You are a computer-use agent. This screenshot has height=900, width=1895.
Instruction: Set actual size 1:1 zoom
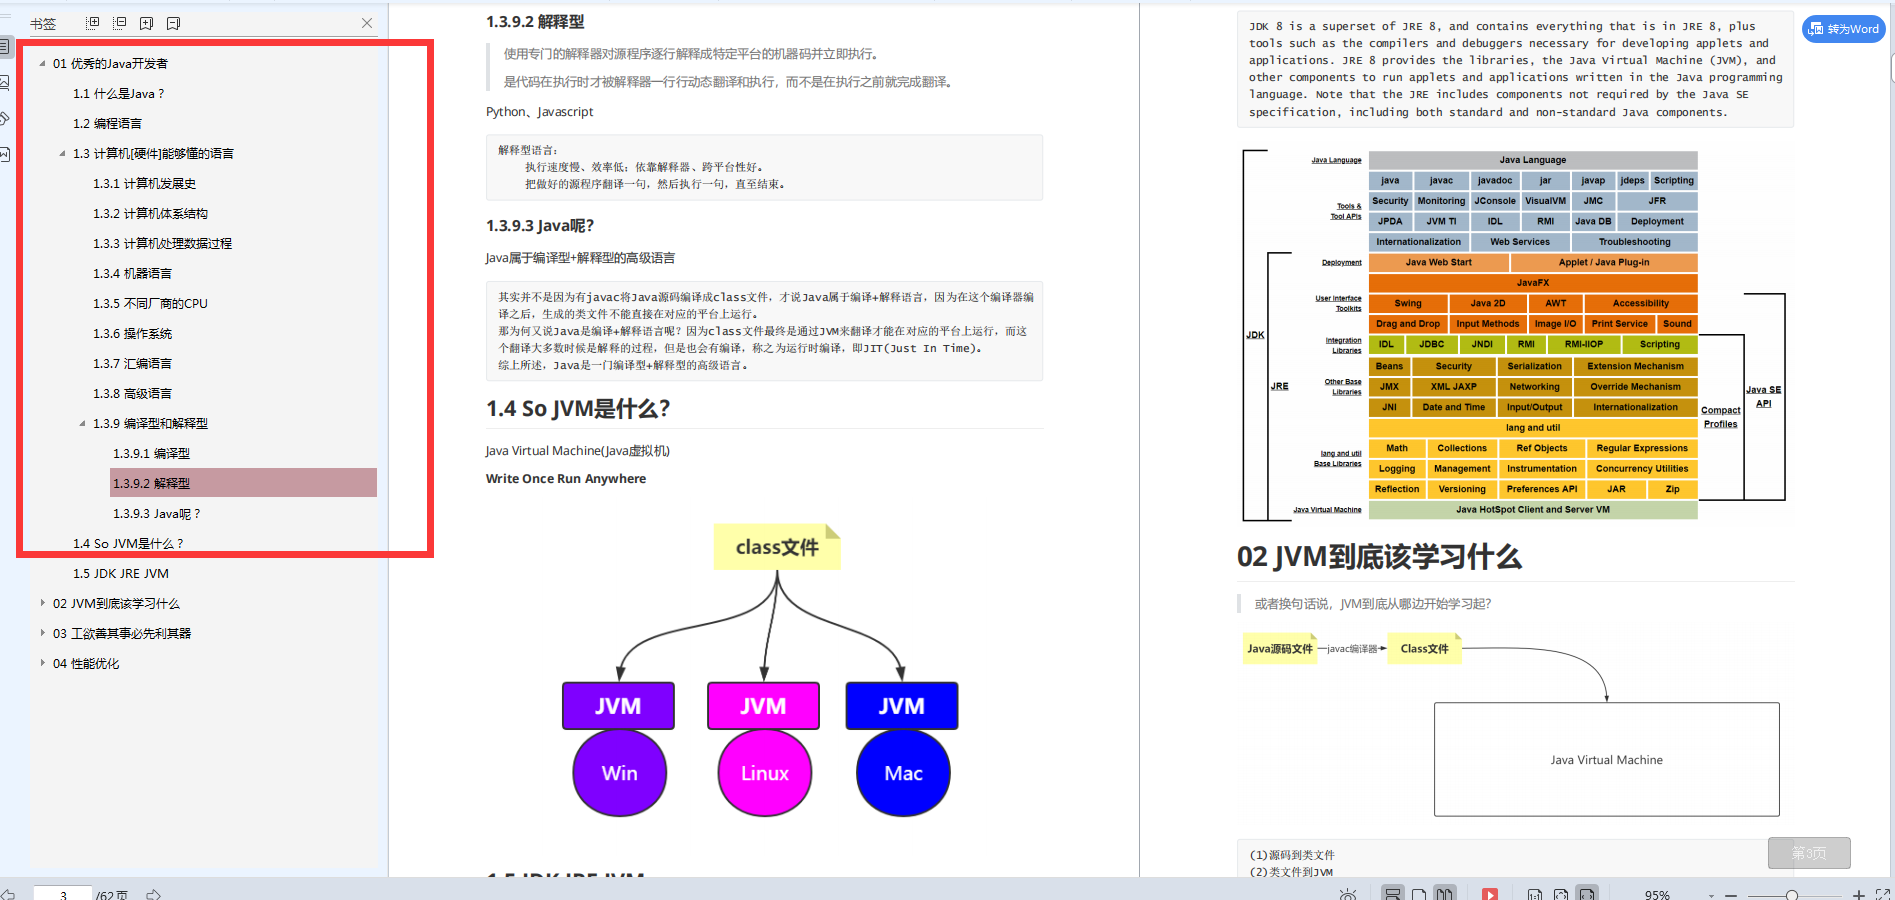pyautogui.click(x=1535, y=894)
